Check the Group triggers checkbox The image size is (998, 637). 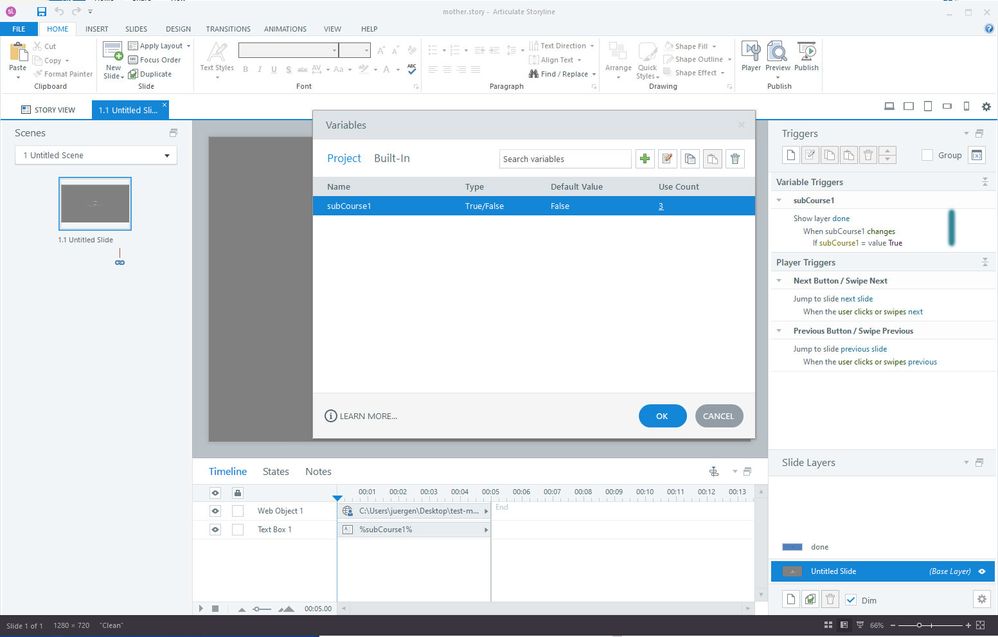click(x=927, y=155)
